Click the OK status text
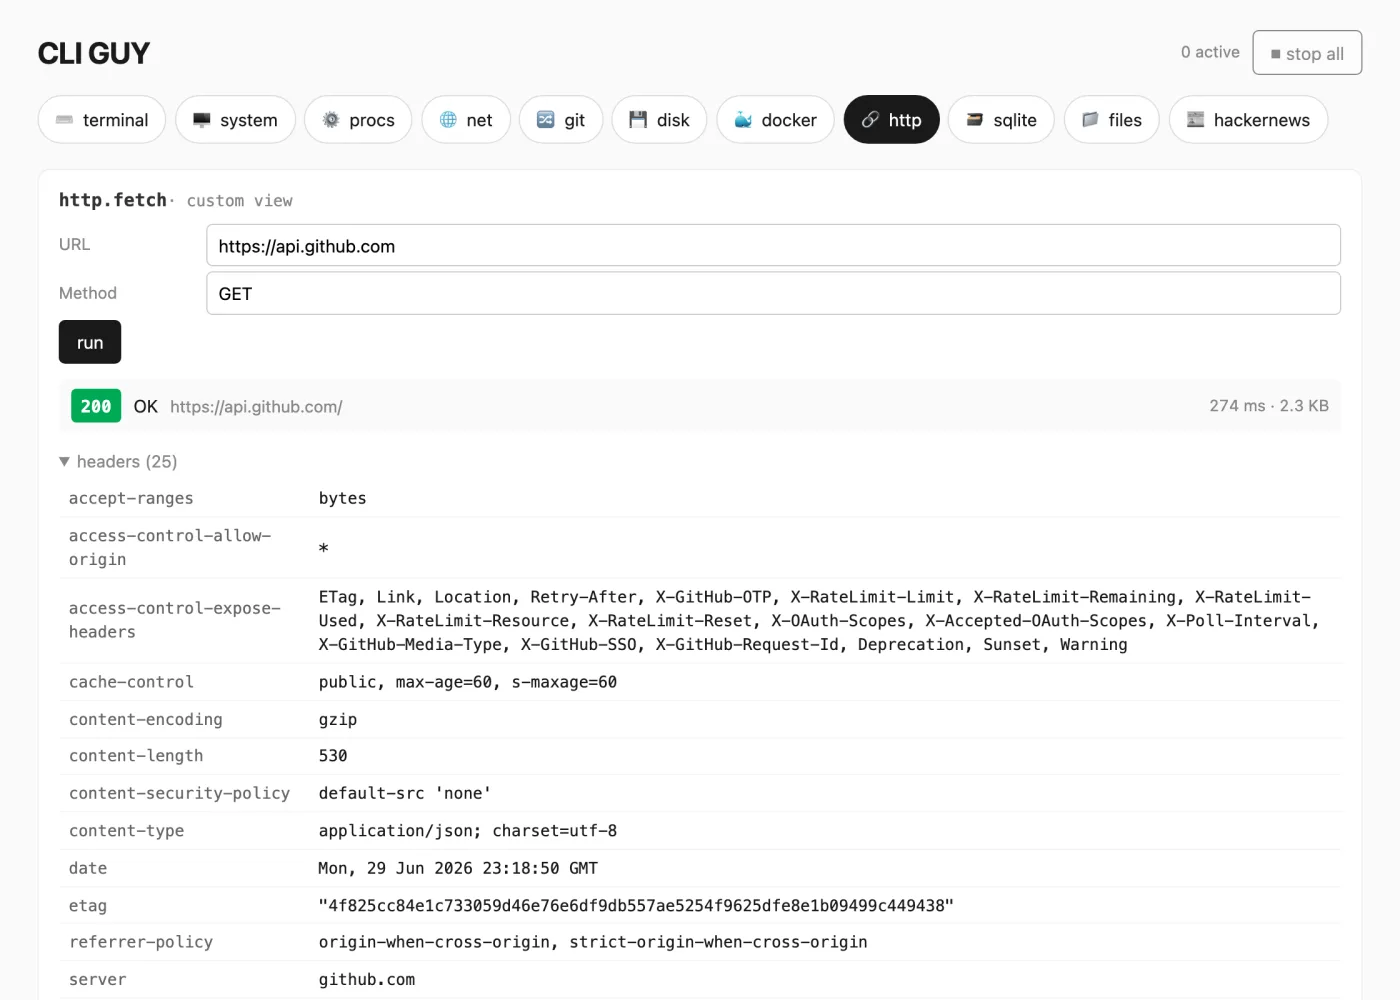 click(146, 406)
